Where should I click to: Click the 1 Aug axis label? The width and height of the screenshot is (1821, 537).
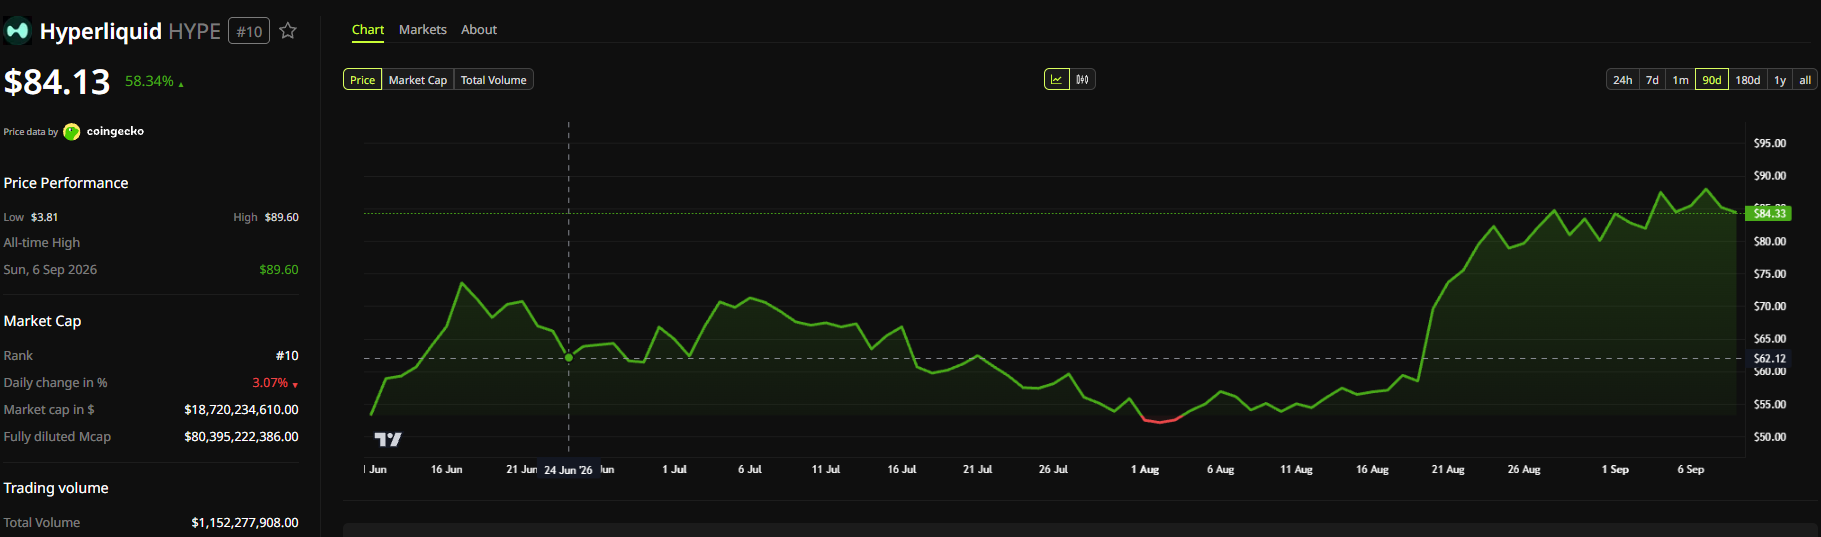click(1145, 469)
